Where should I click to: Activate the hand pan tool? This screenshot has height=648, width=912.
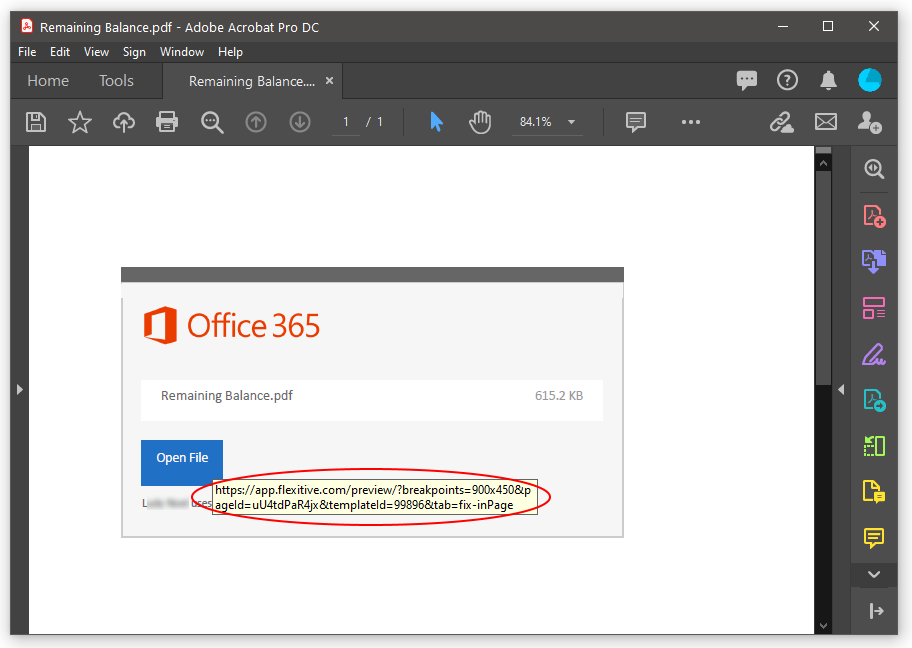pyautogui.click(x=480, y=122)
